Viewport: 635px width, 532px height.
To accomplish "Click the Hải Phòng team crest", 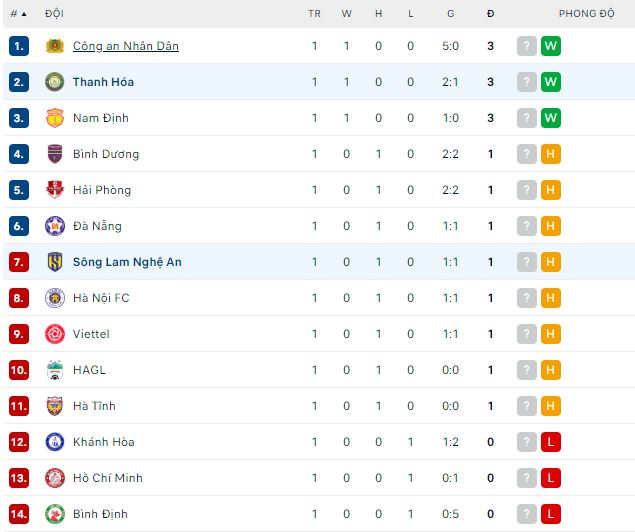I will pos(55,190).
